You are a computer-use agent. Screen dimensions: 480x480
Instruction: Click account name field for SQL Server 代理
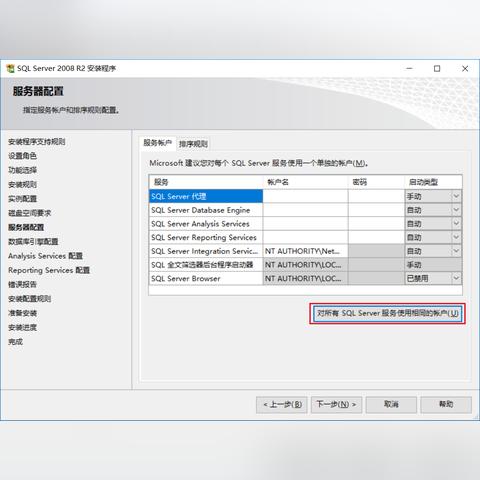(x=305, y=196)
